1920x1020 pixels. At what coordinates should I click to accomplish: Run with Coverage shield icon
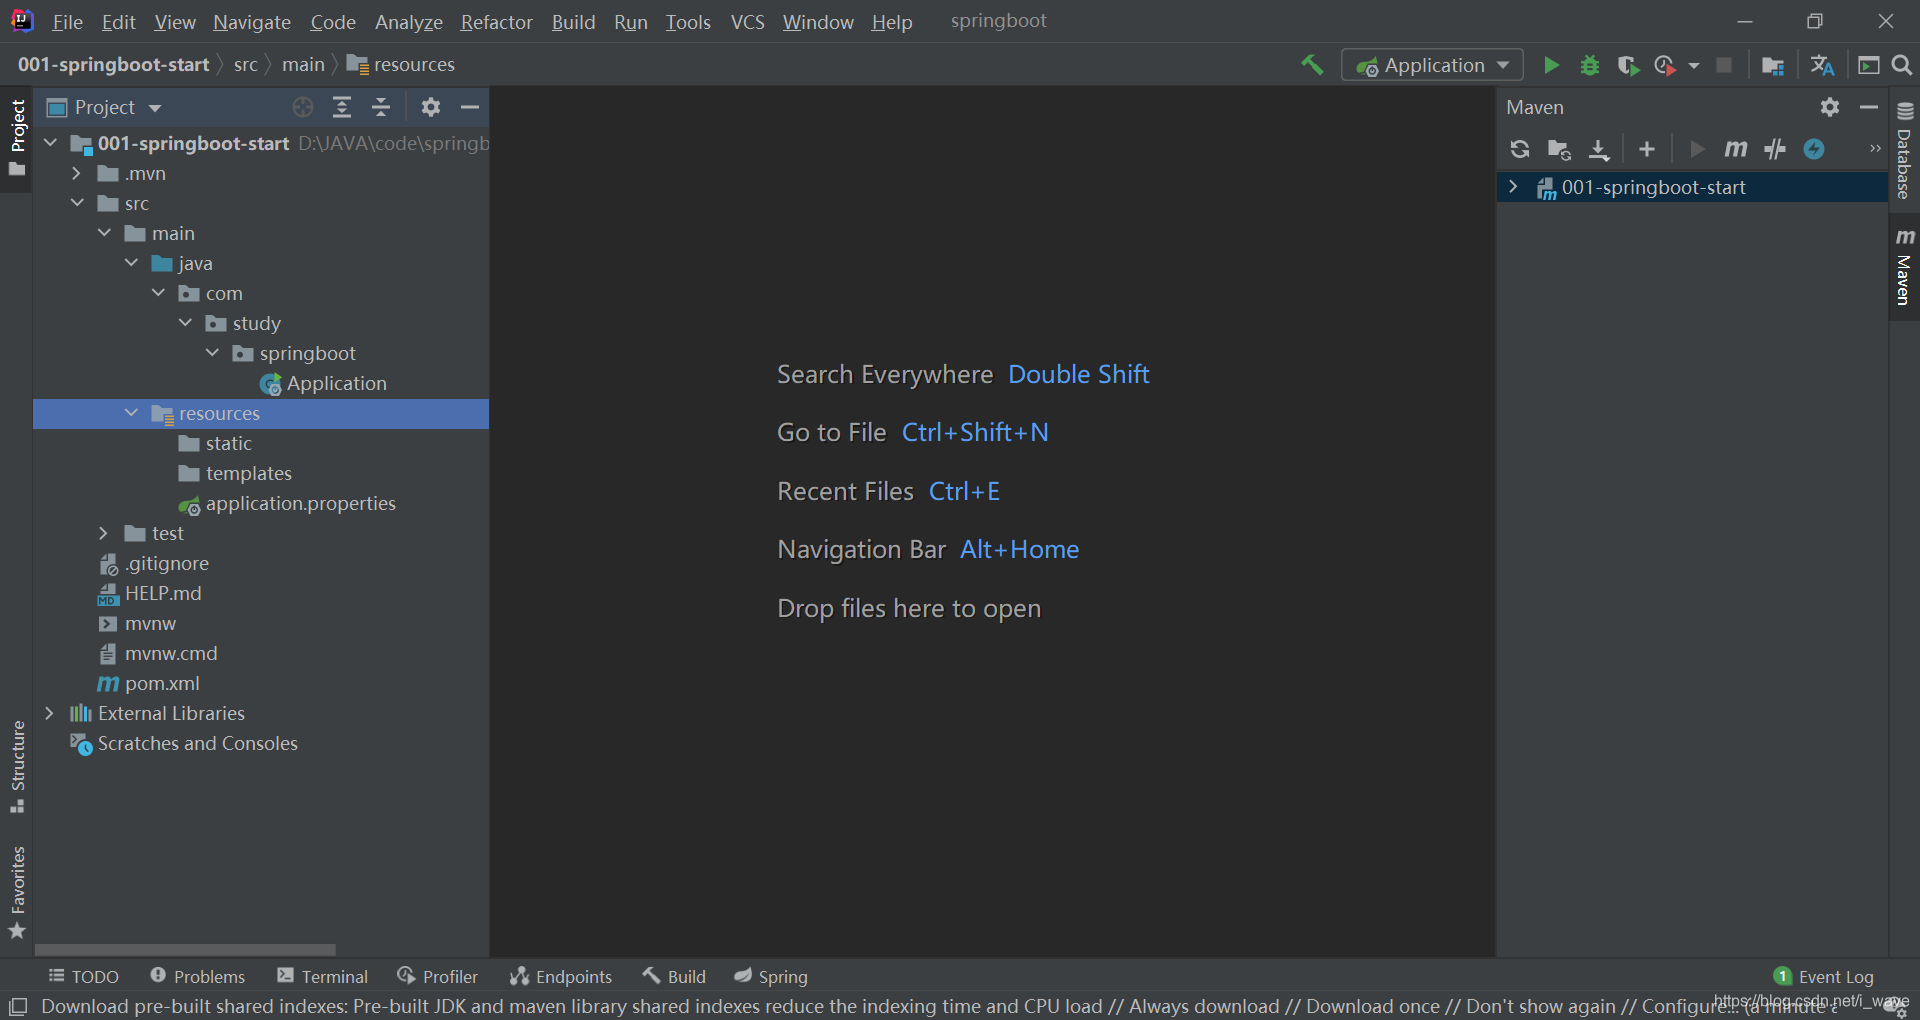tap(1627, 65)
